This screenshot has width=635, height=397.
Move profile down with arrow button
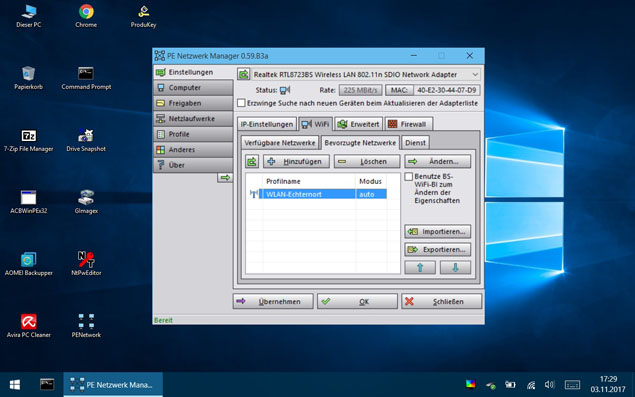click(455, 267)
